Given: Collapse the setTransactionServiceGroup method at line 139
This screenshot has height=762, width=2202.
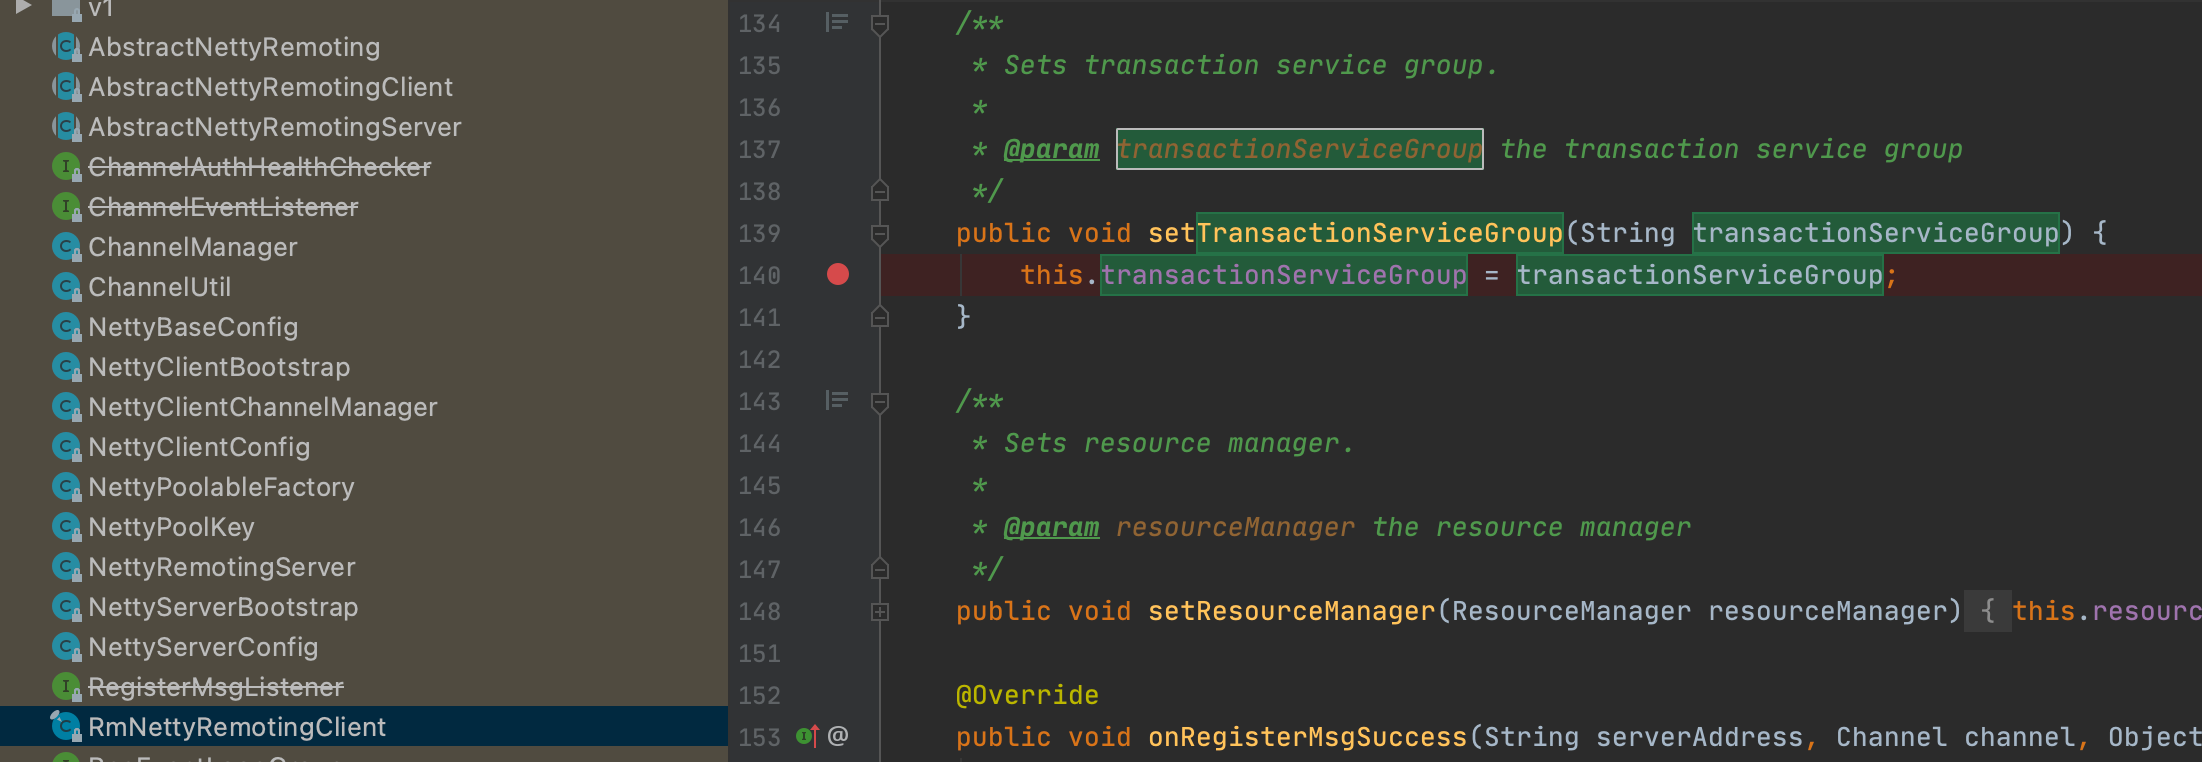Looking at the screenshot, I should (880, 234).
